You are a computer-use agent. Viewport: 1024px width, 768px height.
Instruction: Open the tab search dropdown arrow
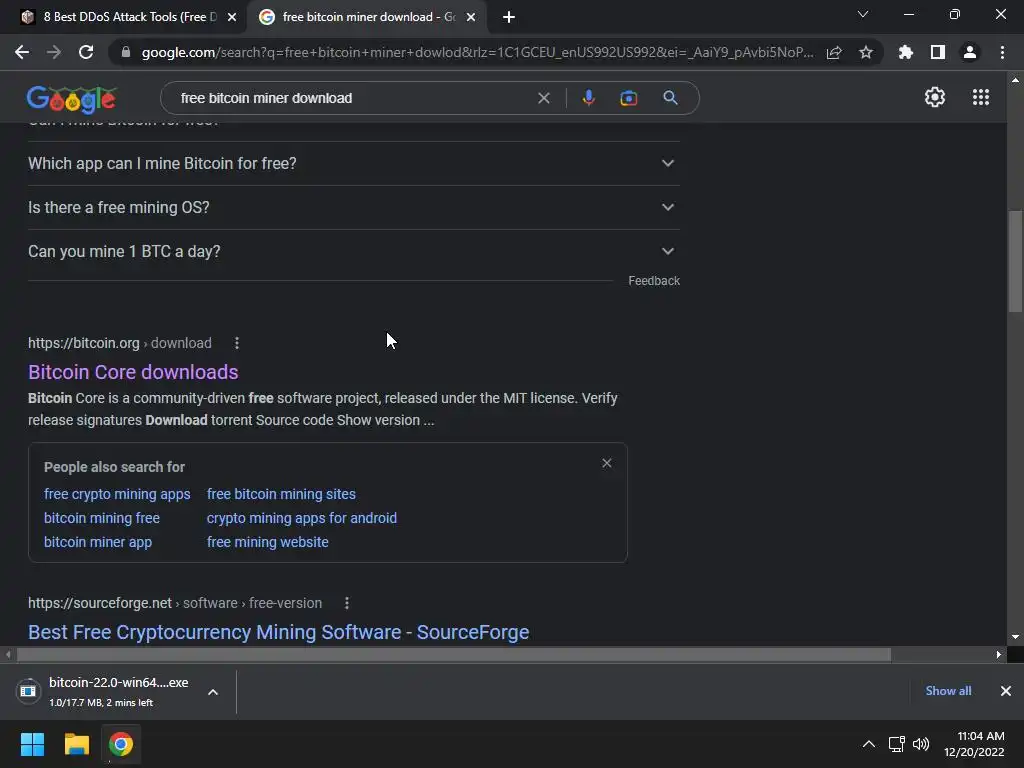[x=863, y=14]
